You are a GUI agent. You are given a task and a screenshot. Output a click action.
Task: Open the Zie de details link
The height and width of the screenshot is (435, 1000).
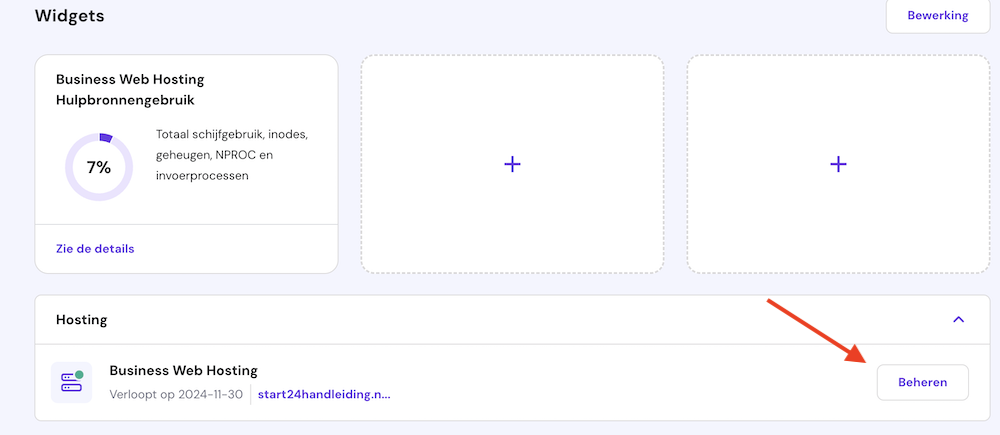95,248
